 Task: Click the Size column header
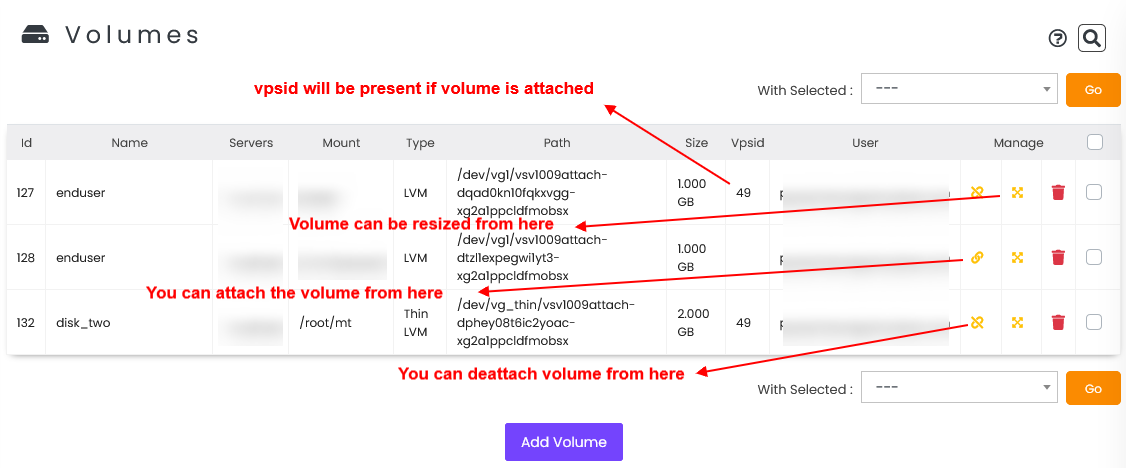pyautogui.click(x=697, y=143)
